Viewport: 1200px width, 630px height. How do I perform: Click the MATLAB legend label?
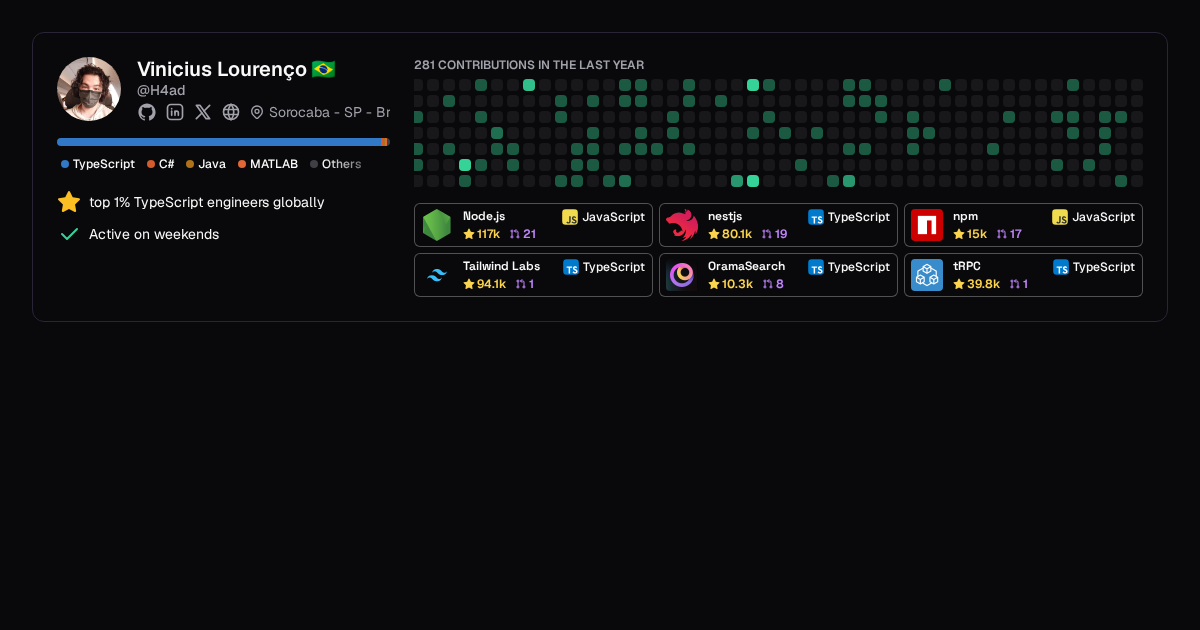click(x=274, y=164)
